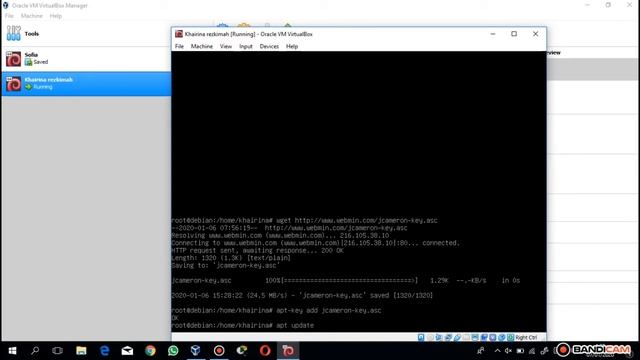The image size is (640, 360).
Task: Click the "Saving to: 'jcameron-key.asc'" line
Action: pos(226,265)
